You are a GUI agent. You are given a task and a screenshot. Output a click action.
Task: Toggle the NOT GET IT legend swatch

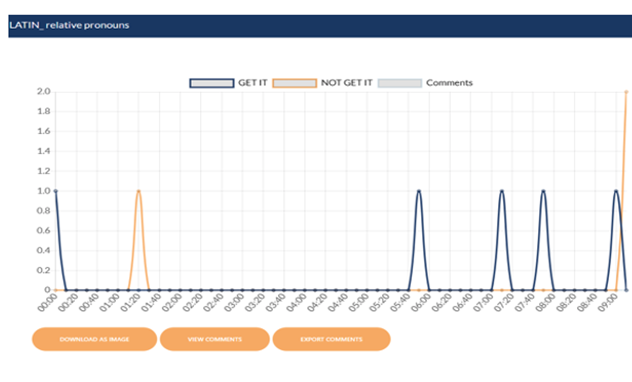[x=295, y=83]
